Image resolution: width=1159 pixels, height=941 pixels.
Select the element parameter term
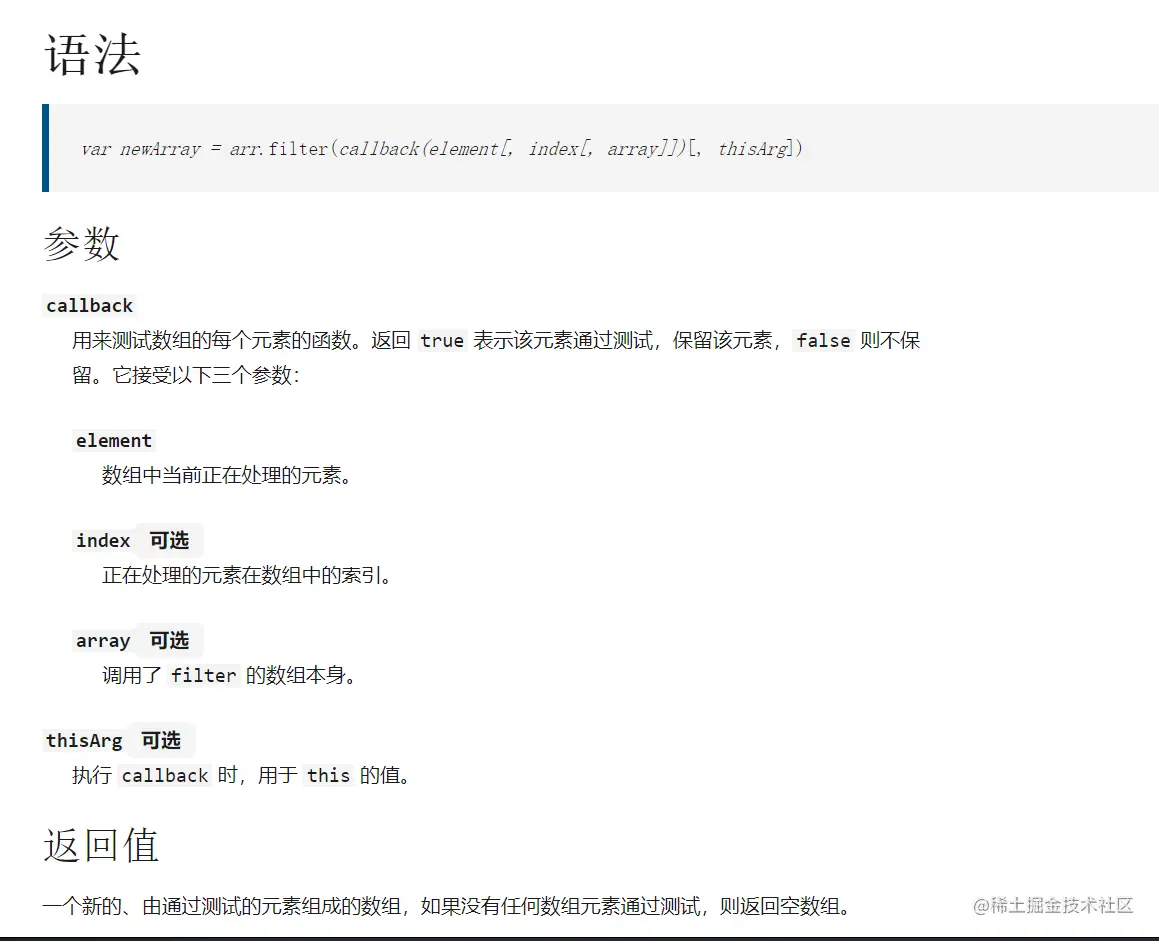[114, 441]
